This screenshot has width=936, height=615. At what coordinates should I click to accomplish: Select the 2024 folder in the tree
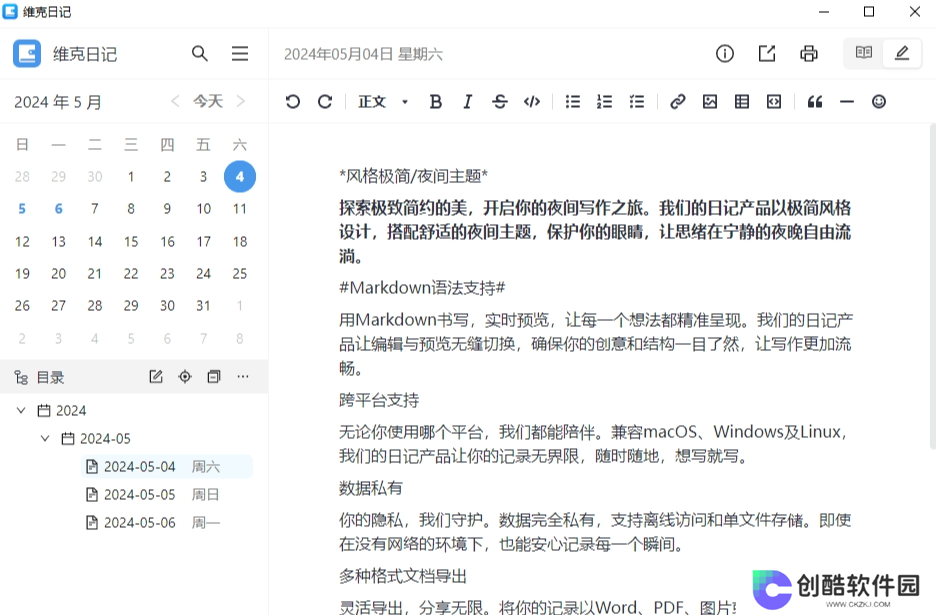[x=62, y=410]
